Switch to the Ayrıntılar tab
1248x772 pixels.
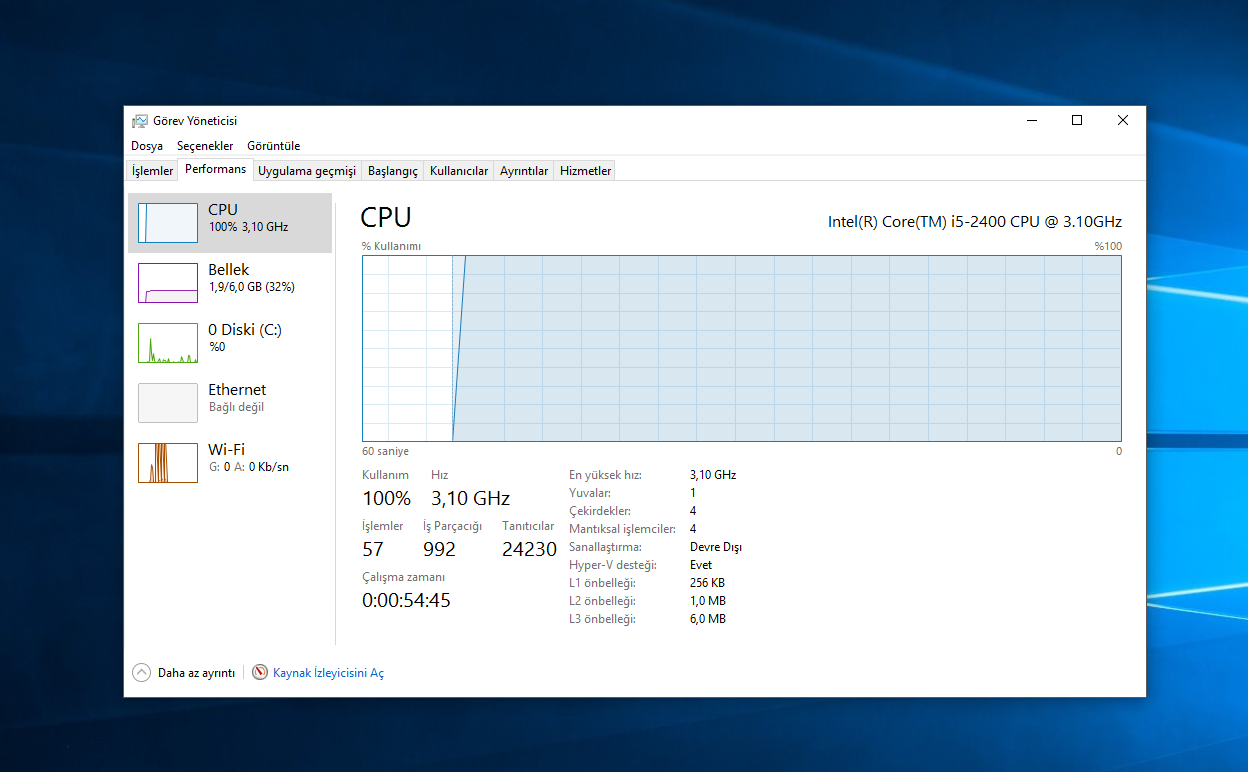pos(524,171)
